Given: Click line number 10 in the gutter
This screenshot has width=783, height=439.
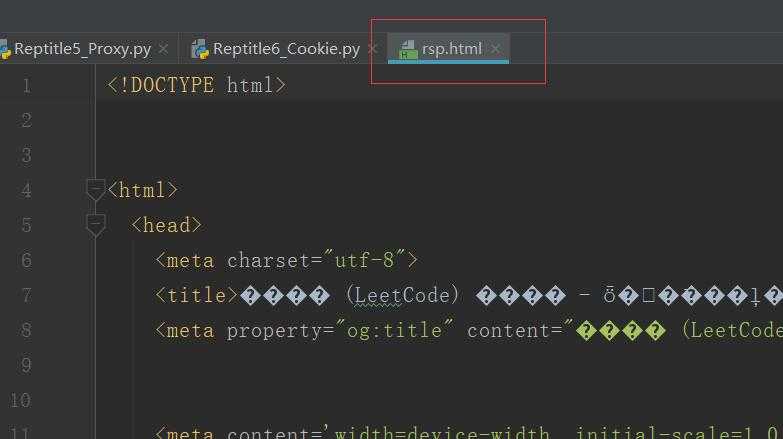Looking at the screenshot, I should (x=20, y=400).
